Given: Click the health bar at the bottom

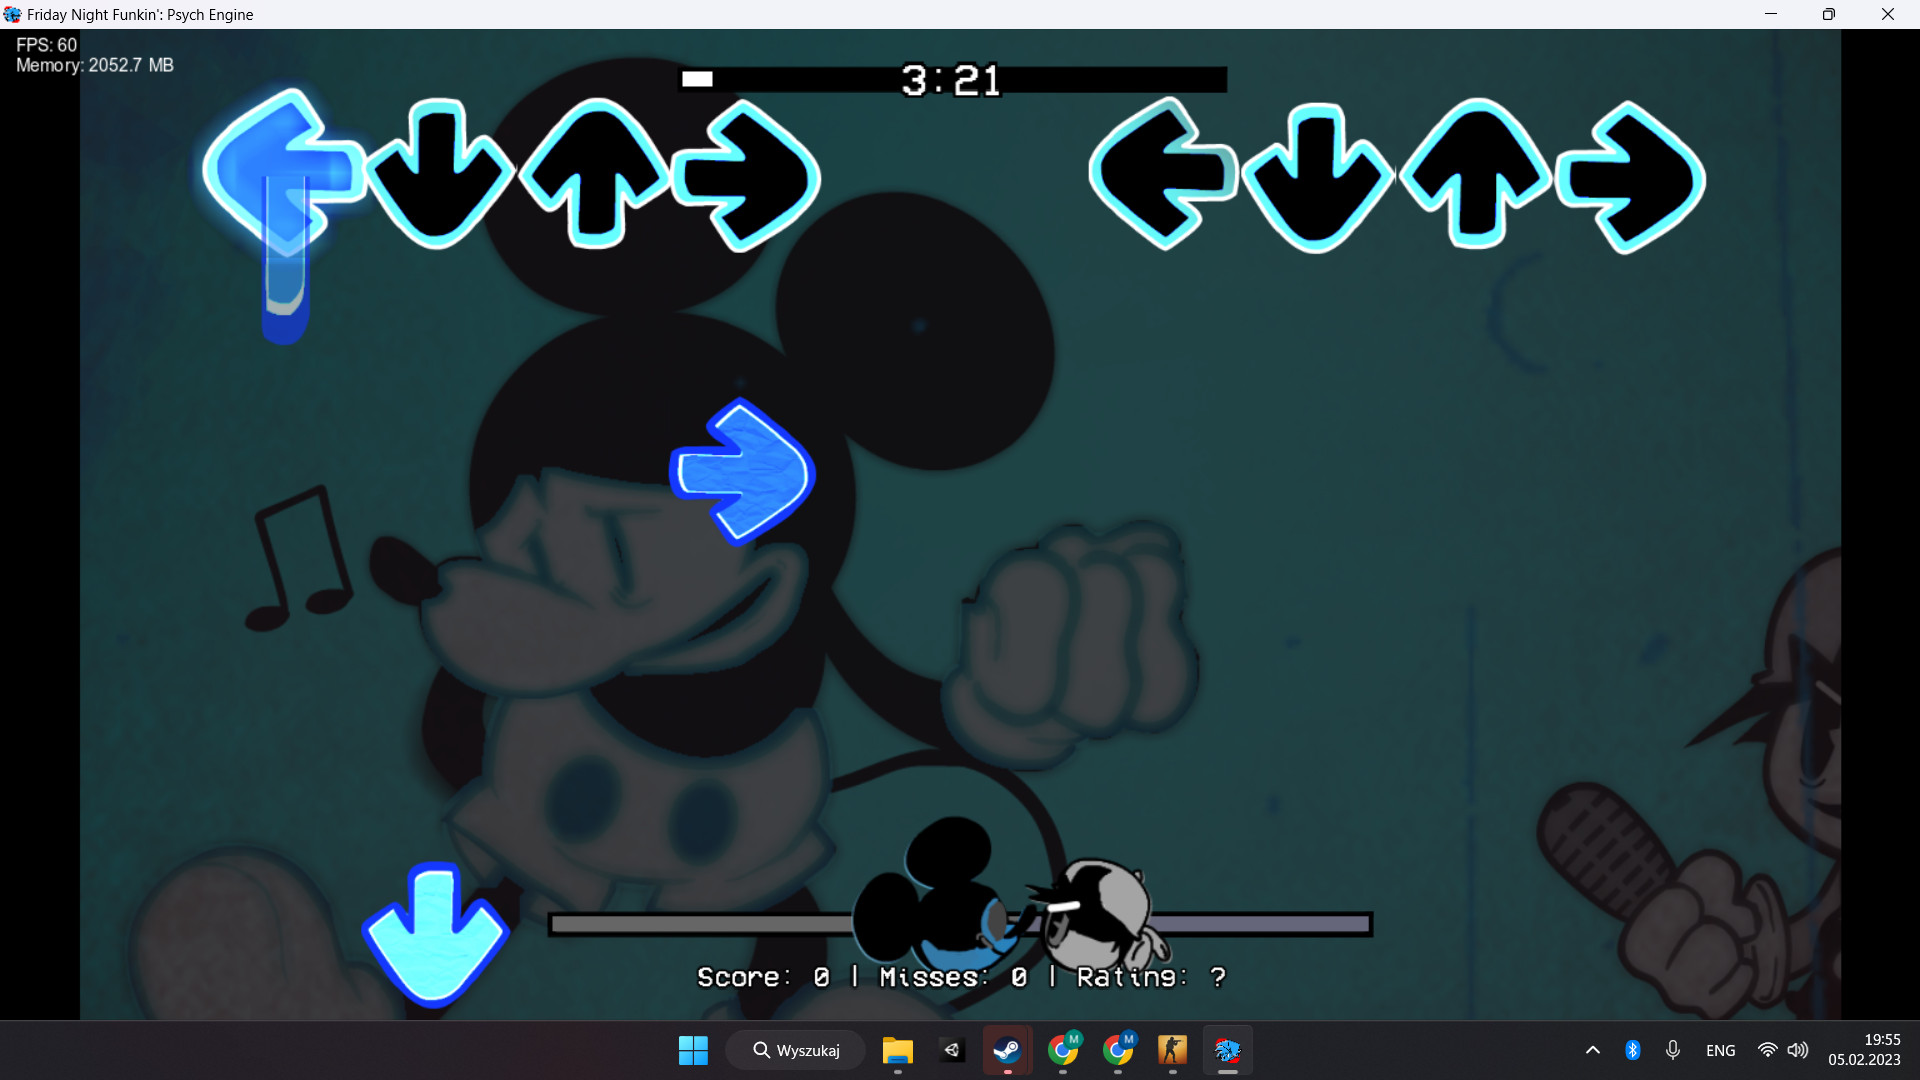Looking at the screenshot, I should [x=960, y=924].
